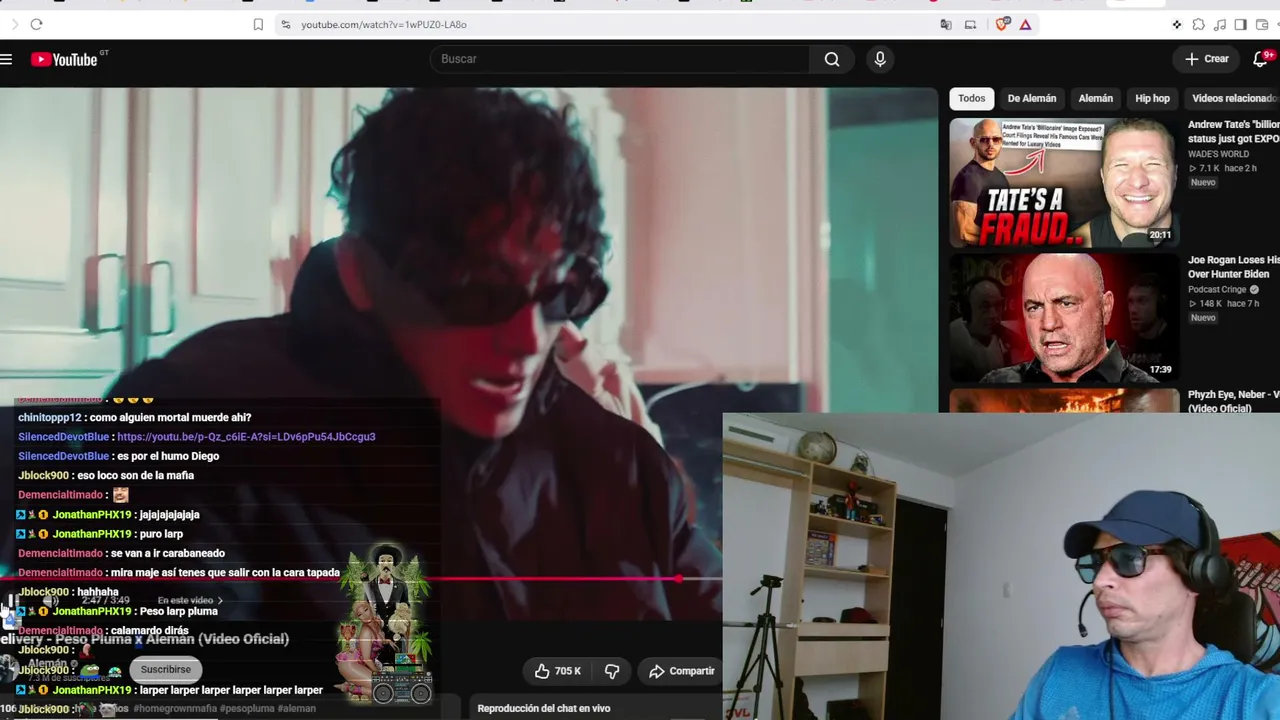The height and width of the screenshot is (720, 1280).
Task: Click the 20:11 duration badge on Tate video
Action: pos(1160,235)
